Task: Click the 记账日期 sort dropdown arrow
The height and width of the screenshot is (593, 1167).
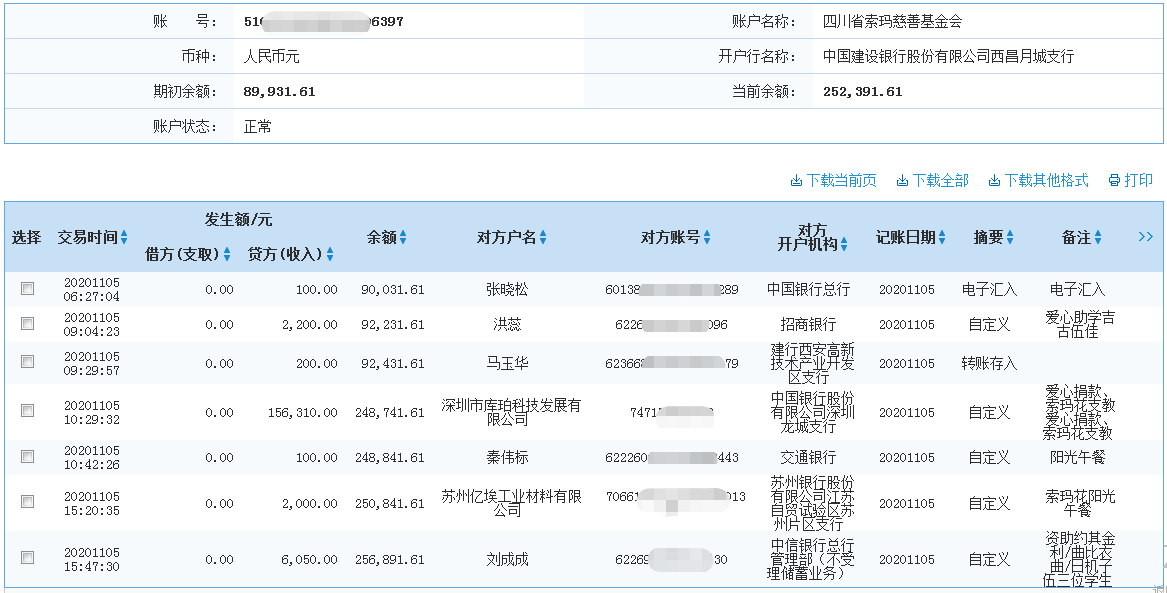Action: 941,235
